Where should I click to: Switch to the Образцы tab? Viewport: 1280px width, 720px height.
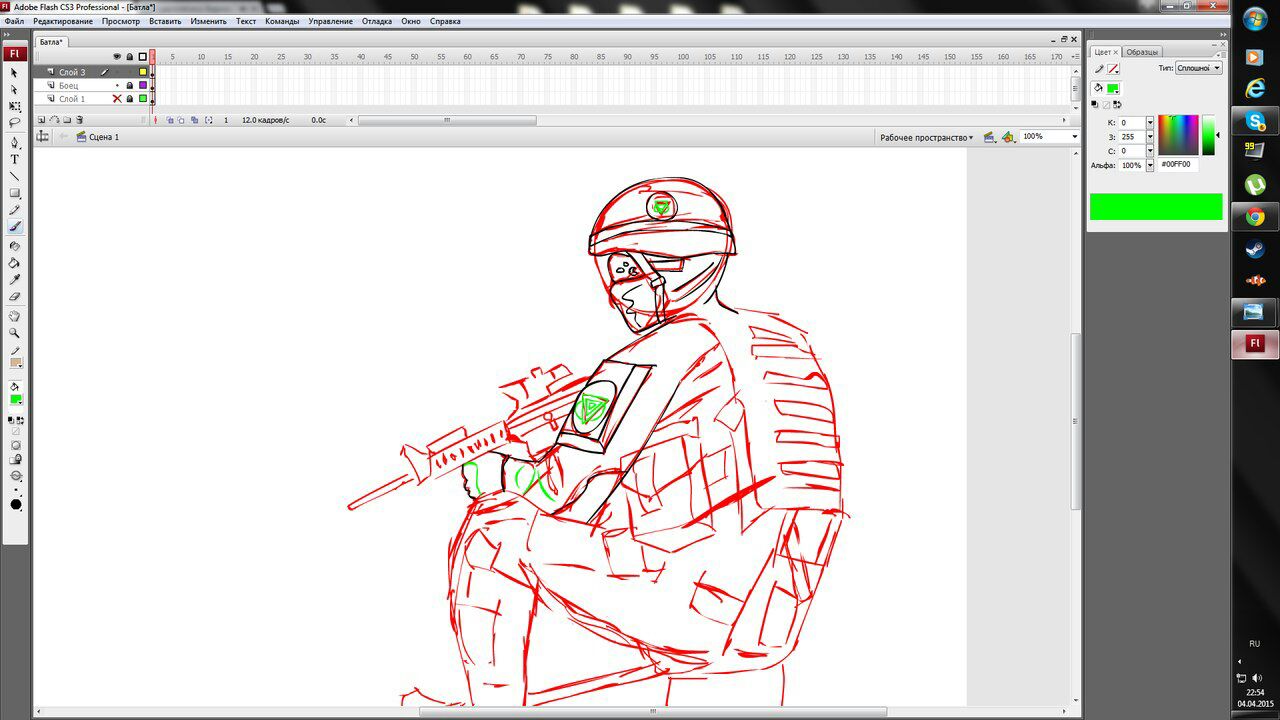click(1142, 52)
